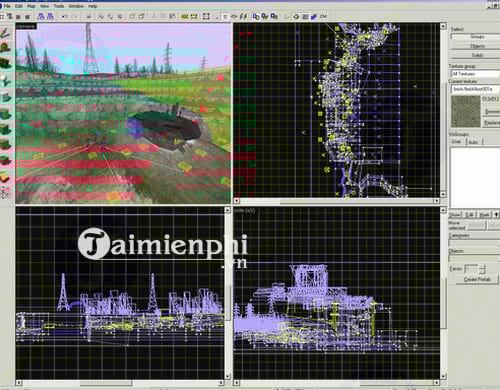Select the Camera tool
Viewport: 500px width, 390px height.
pos(6,62)
